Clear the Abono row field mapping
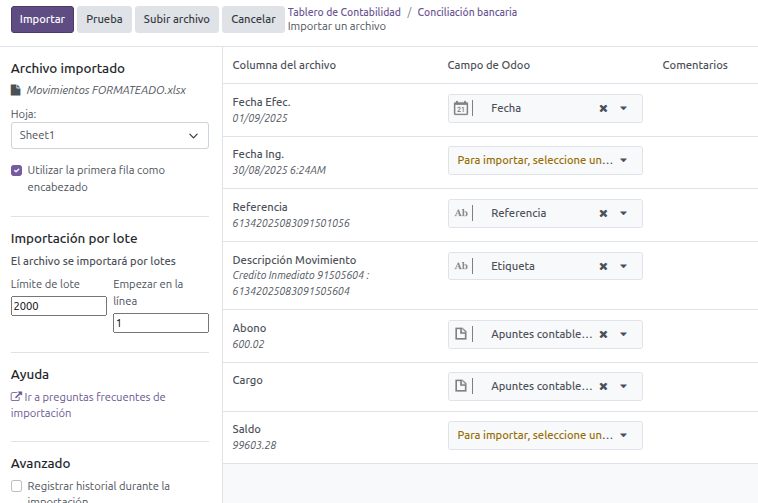This screenshot has height=503, width=758. [603, 334]
